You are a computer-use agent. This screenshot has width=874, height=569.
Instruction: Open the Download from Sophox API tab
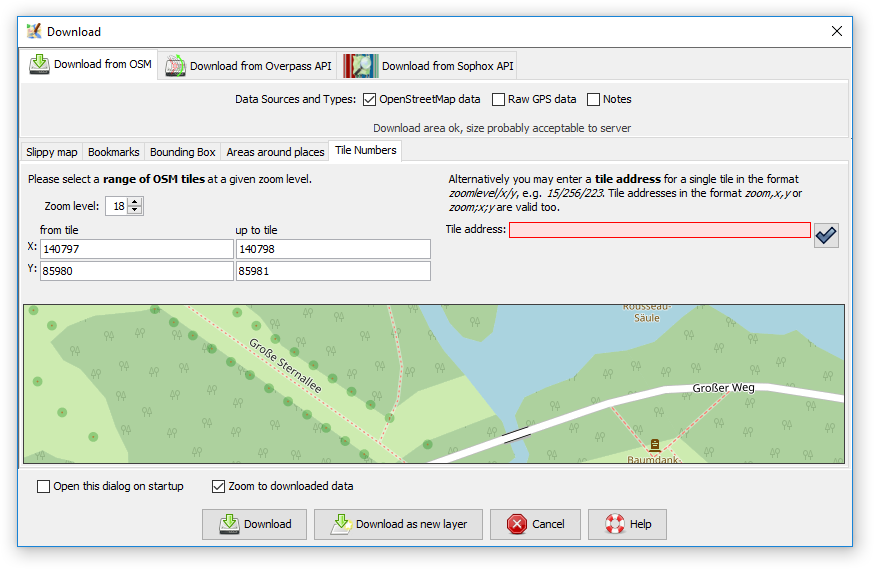[430, 66]
